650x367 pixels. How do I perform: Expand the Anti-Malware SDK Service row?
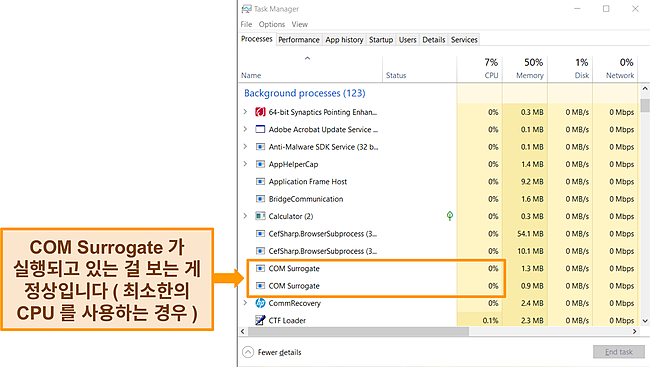click(245, 147)
